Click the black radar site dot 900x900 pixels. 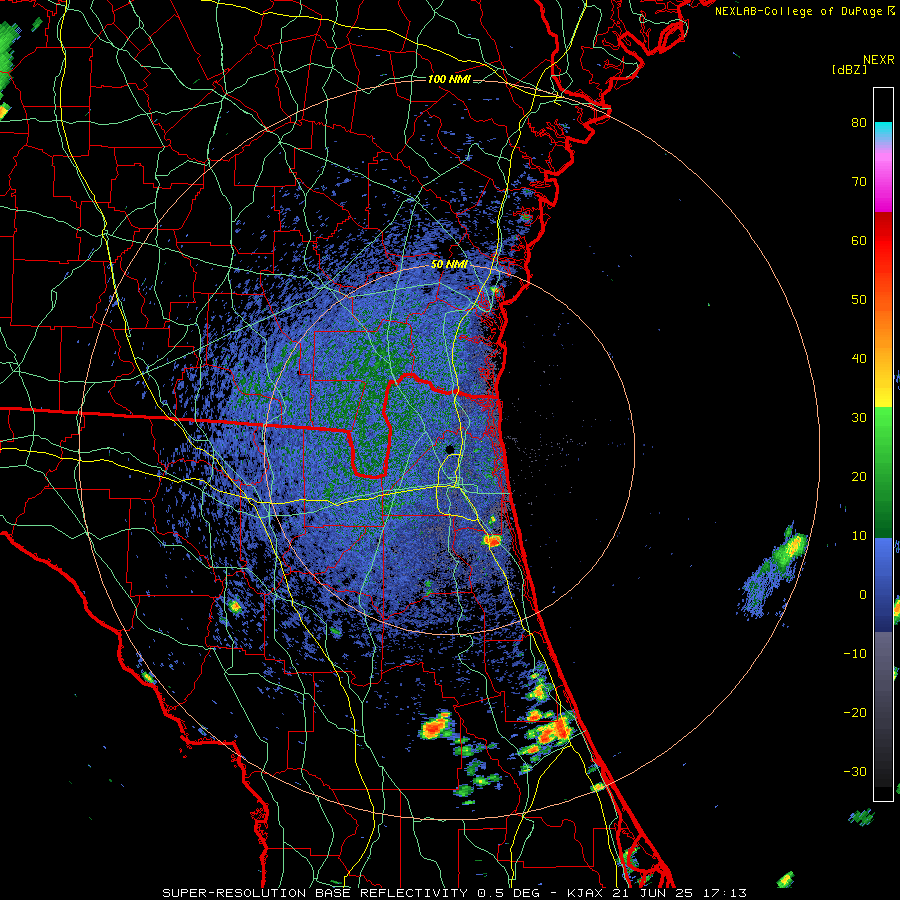[x=449, y=449]
